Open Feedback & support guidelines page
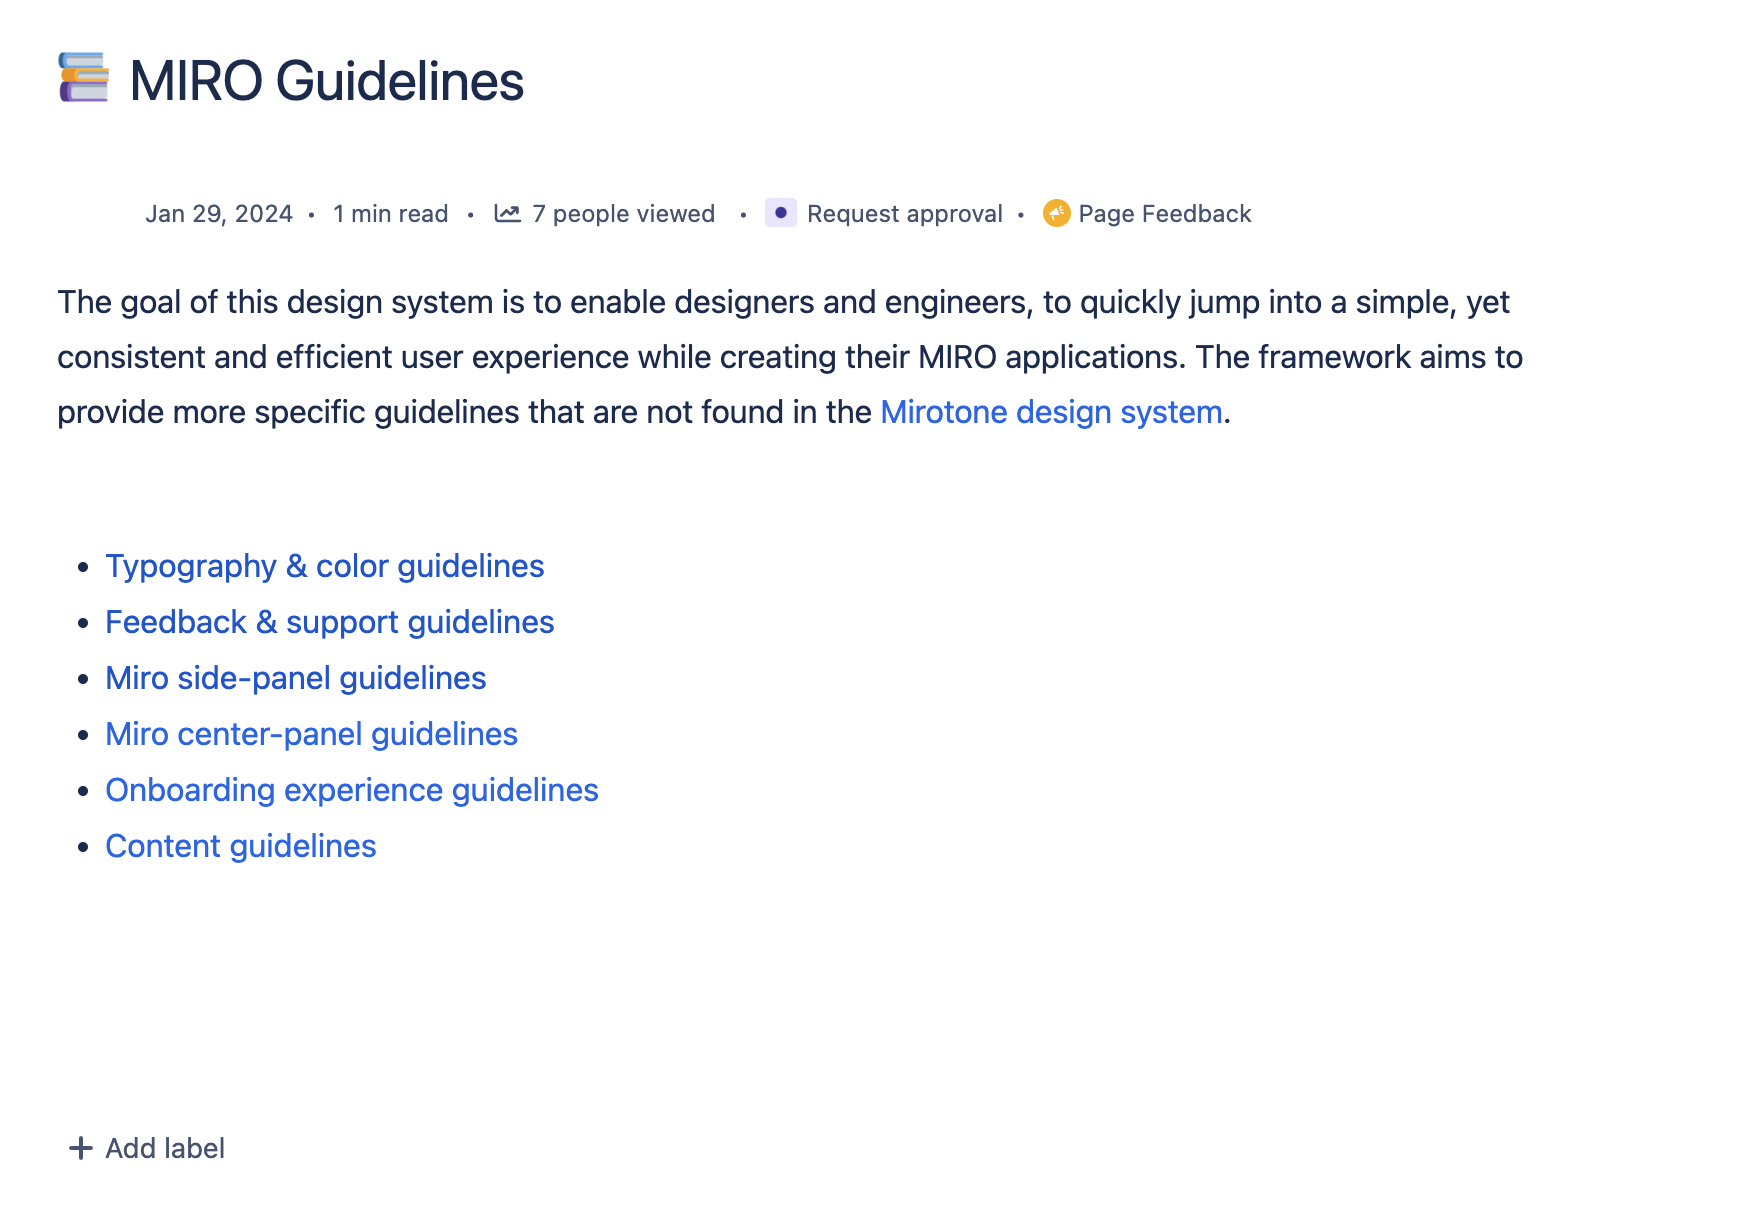 coord(330,622)
